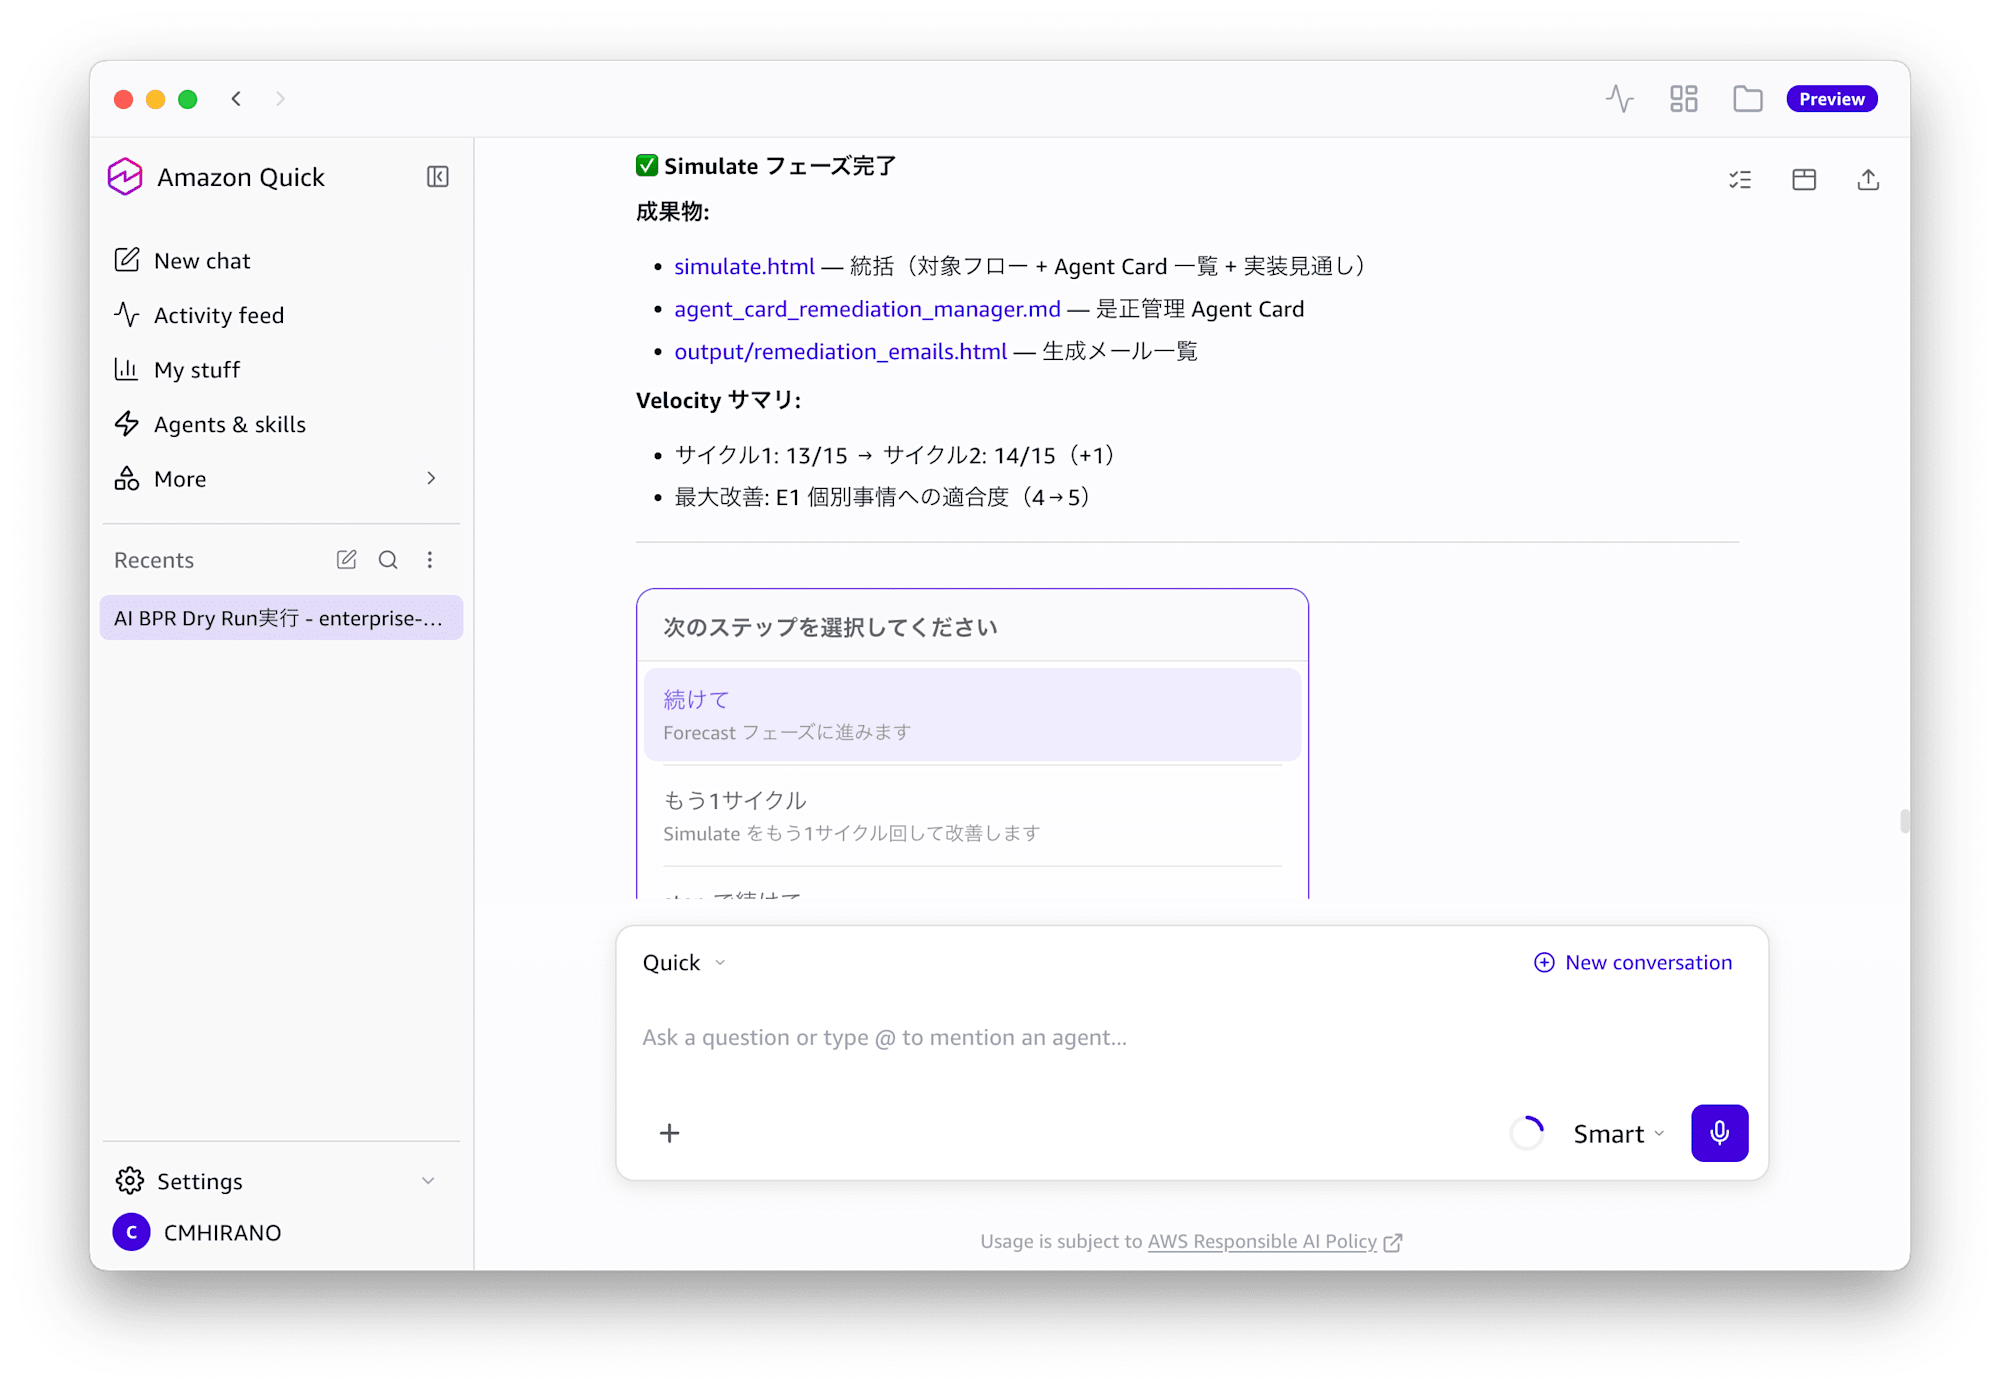Viewport: 2000px width, 1389px height.
Task: Click the plus attachment button
Action: [670, 1133]
